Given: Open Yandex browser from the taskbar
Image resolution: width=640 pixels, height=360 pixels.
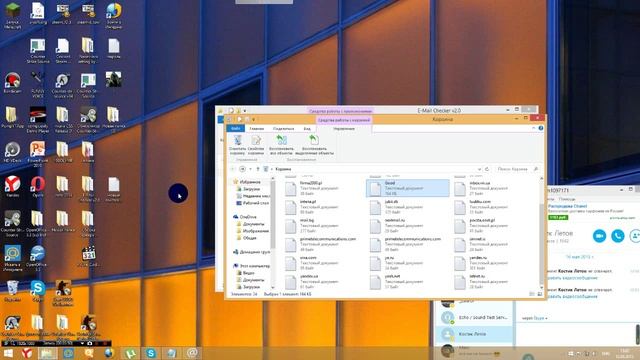Looking at the screenshot, I should pos(27,353).
